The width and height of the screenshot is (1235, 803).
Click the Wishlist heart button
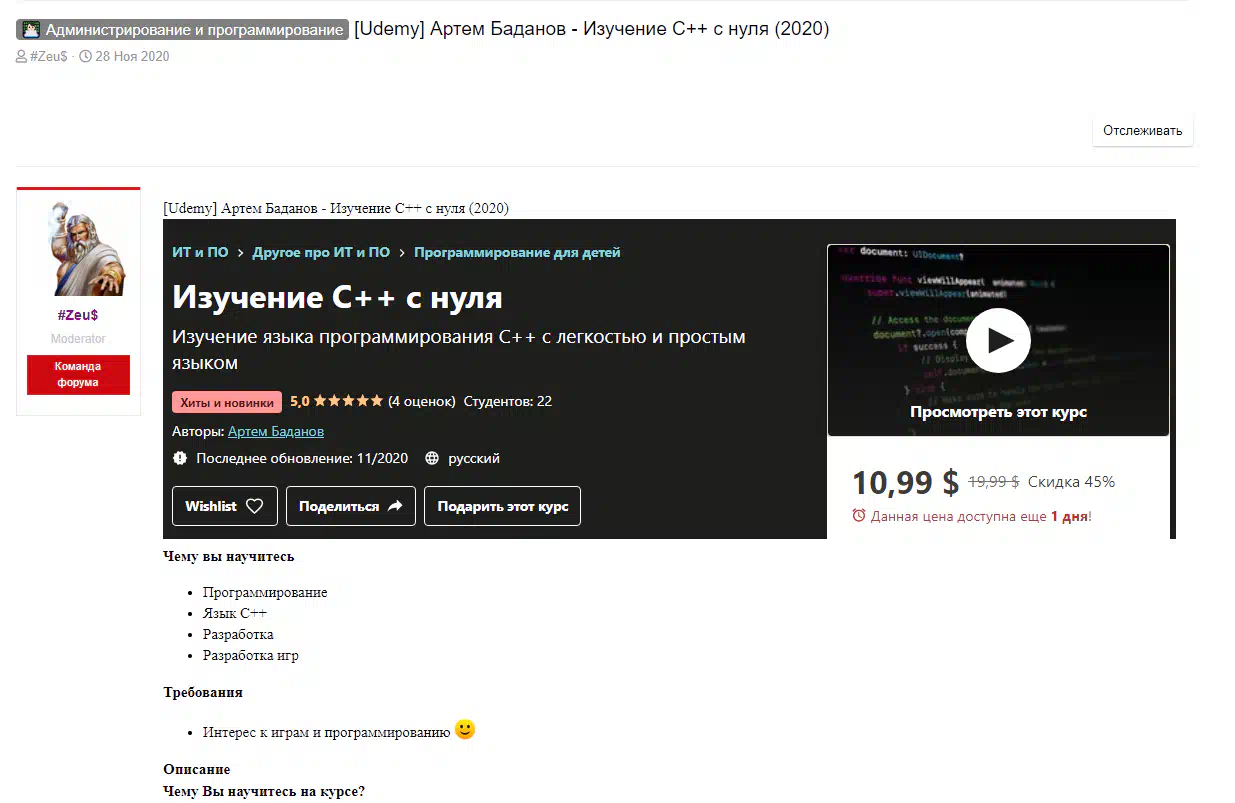click(224, 506)
